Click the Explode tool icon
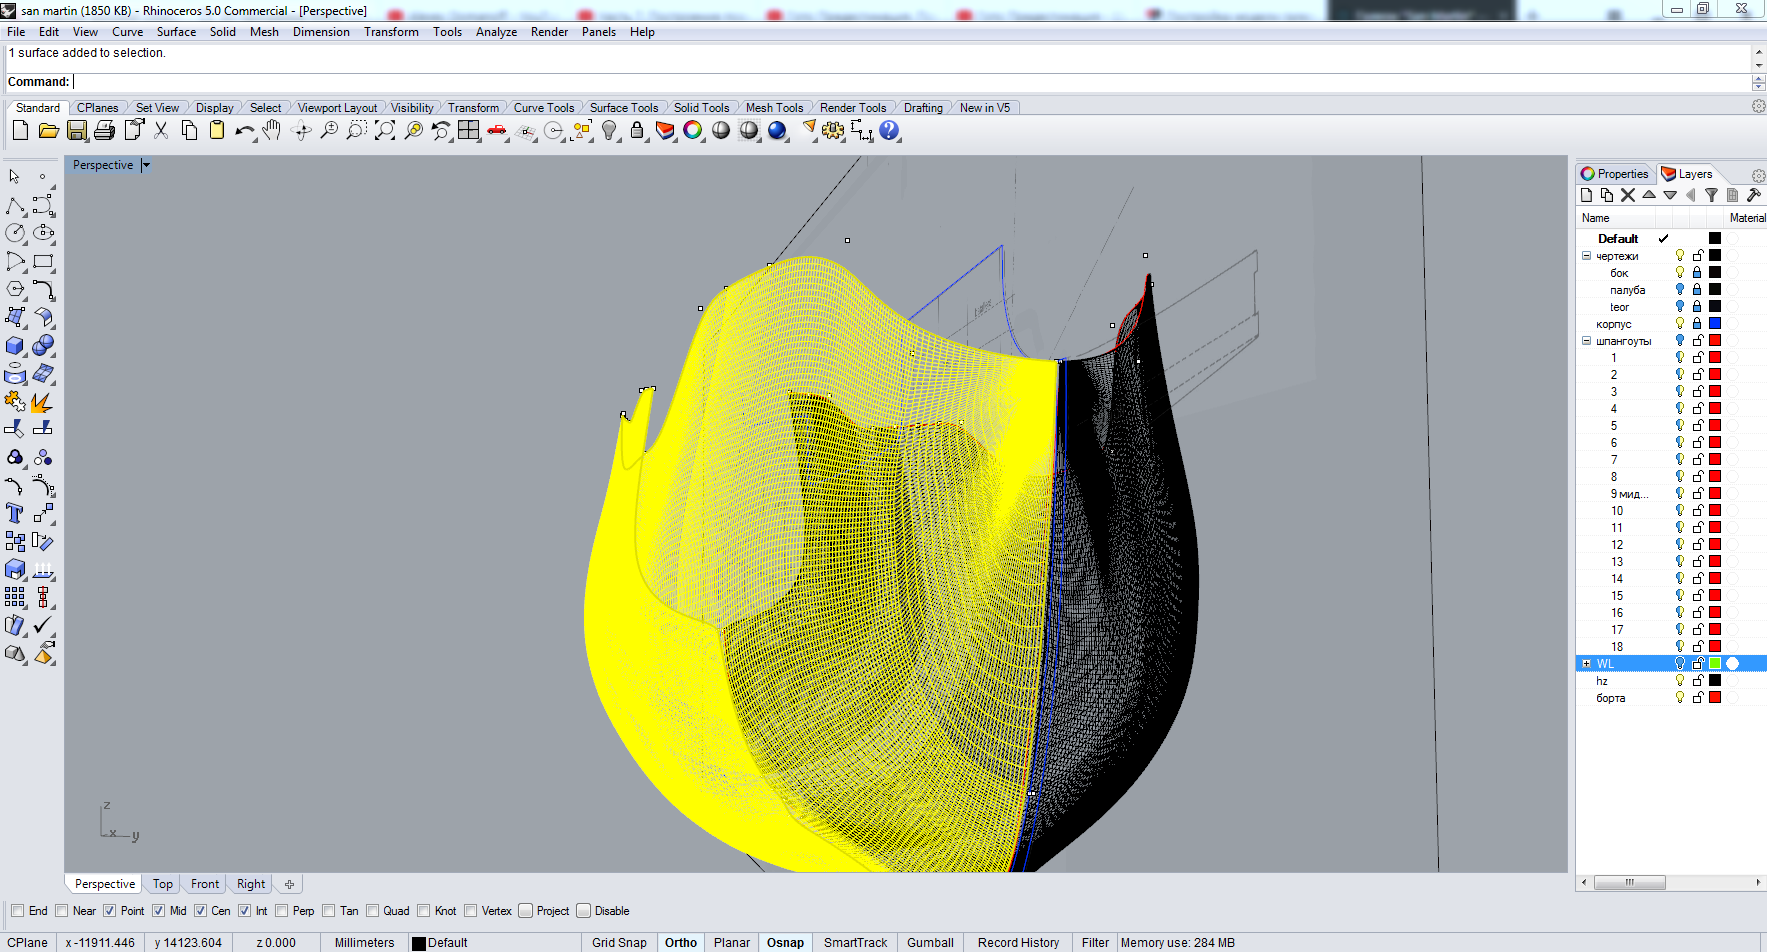The image size is (1767, 952). 42,403
